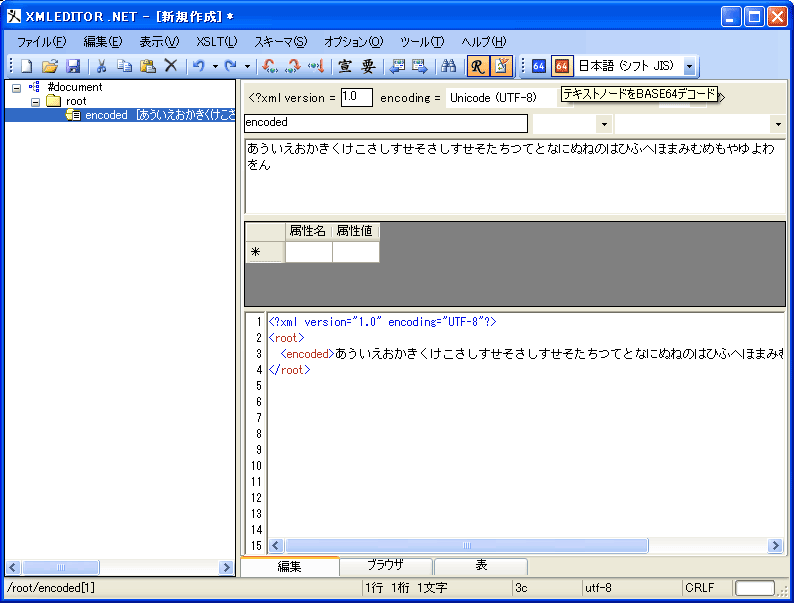
Task: Collapse the root tree node
Action: click(x=35, y=102)
